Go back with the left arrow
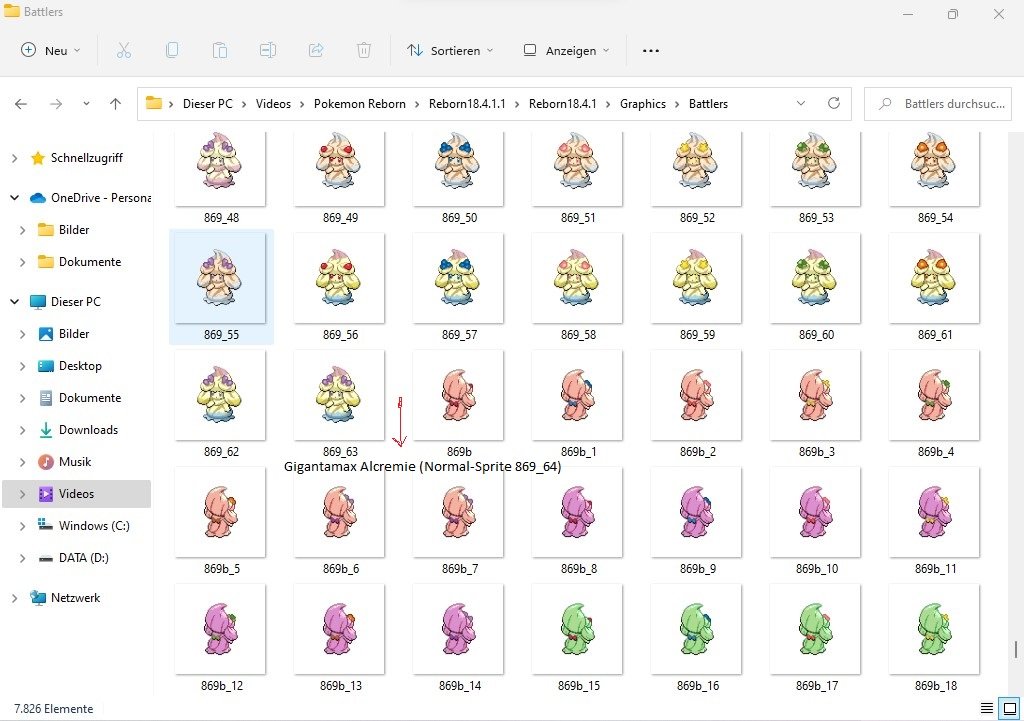Image resolution: width=1024 pixels, height=721 pixels. coord(21,104)
